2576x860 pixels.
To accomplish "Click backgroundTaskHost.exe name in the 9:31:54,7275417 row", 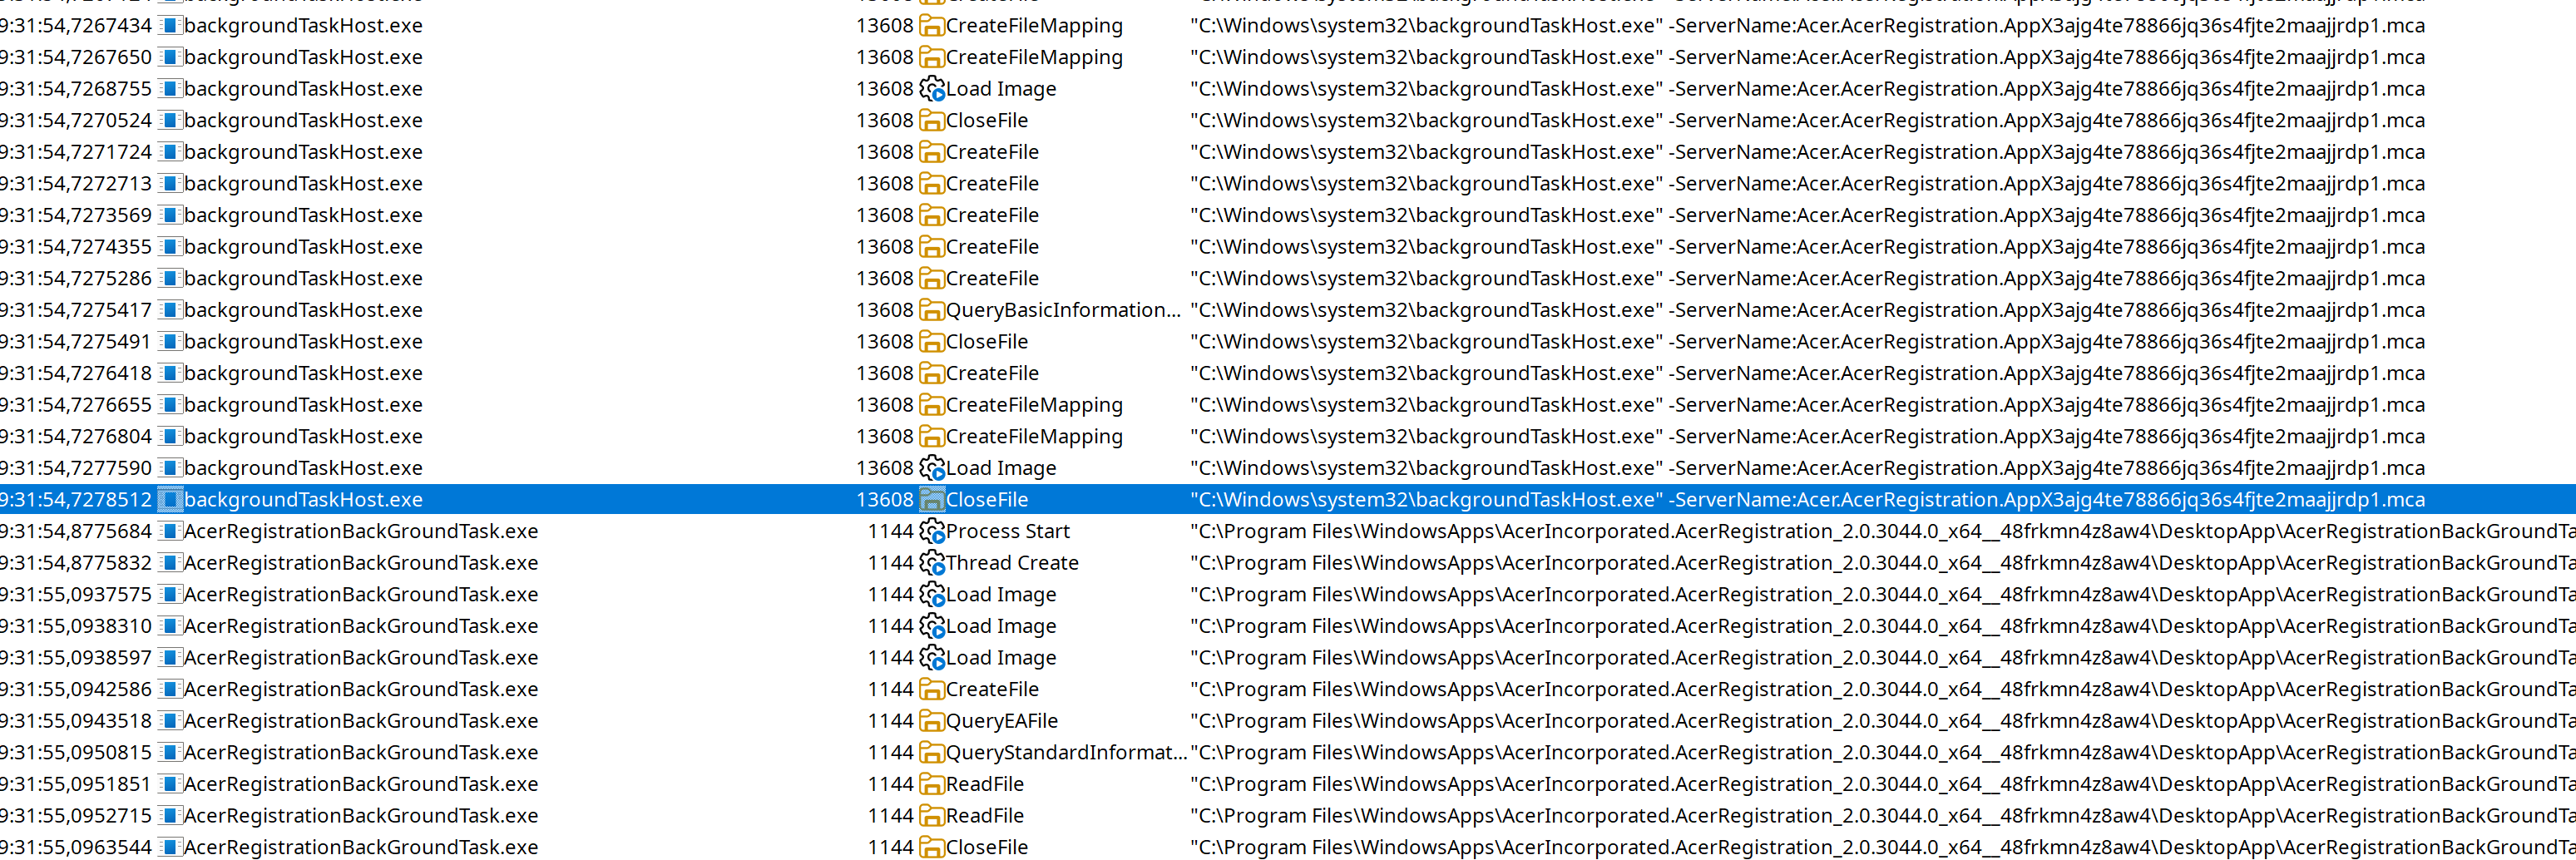I will click(x=303, y=310).
